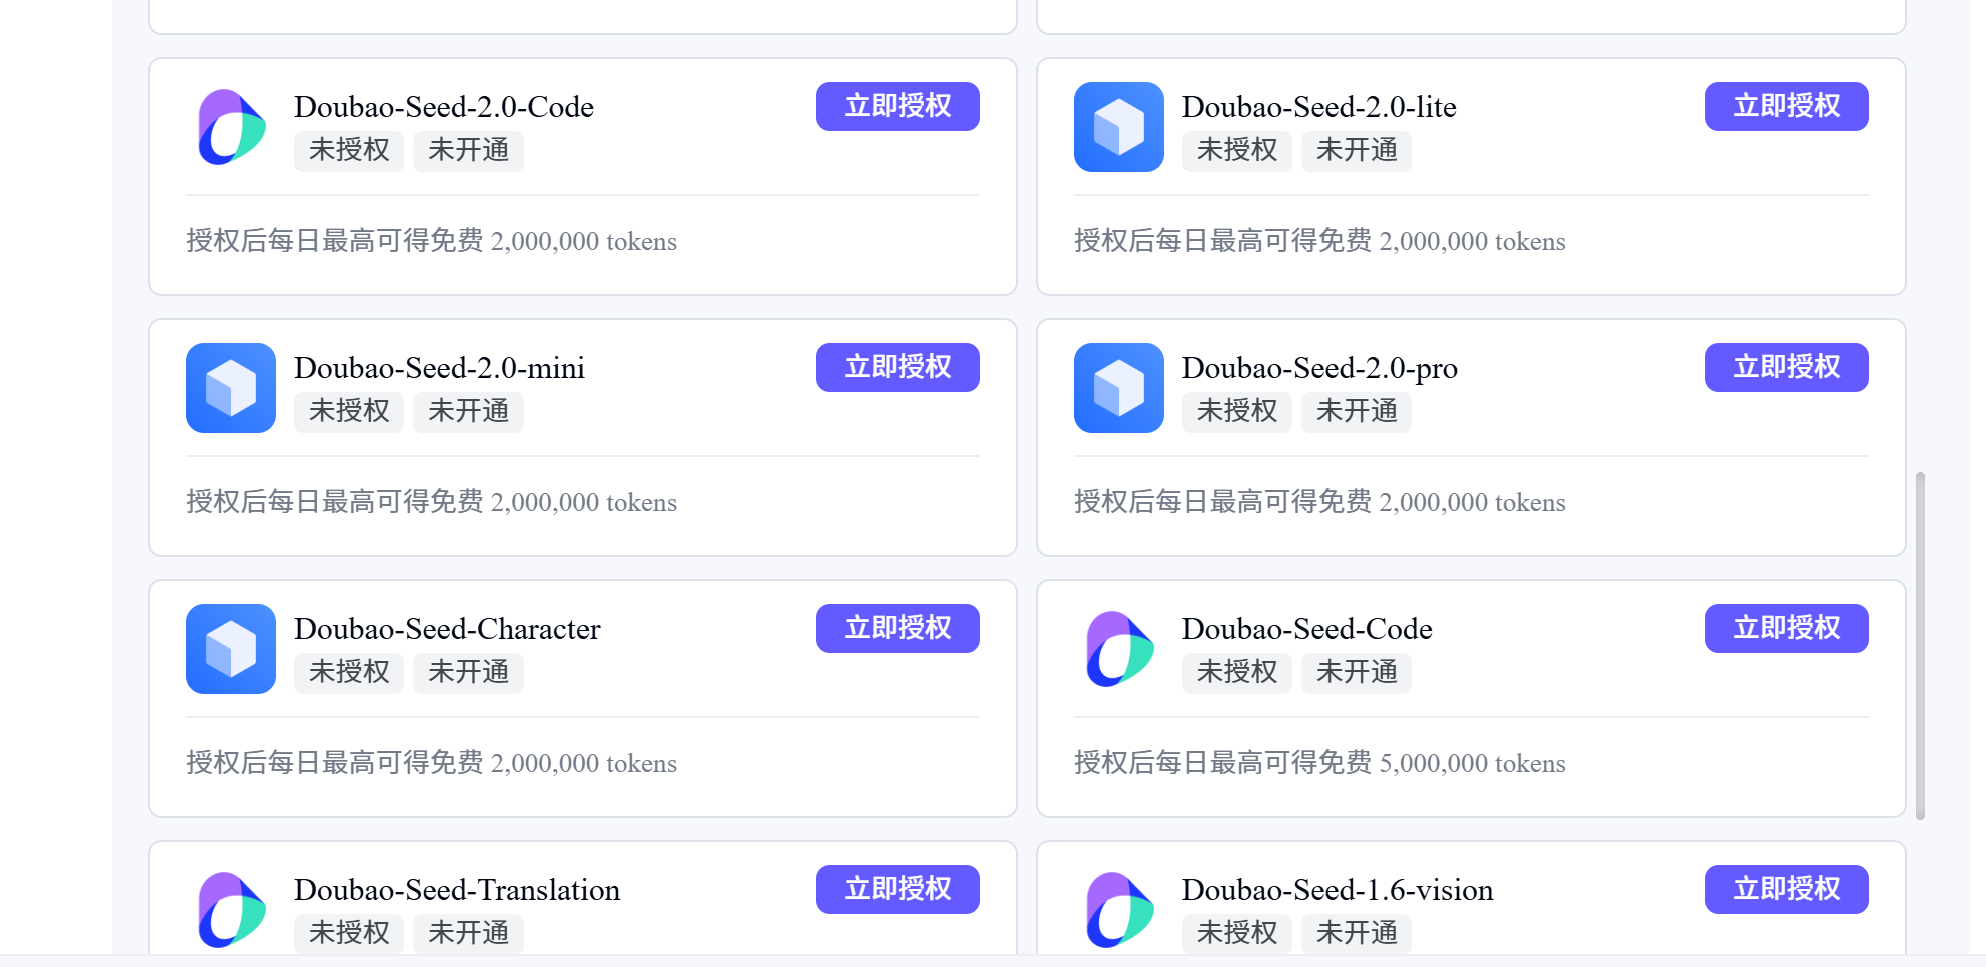Click the Doubao-Seed-2.0-lite cube icon
Screen dimensions: 1986x967
coord(1119,127)
